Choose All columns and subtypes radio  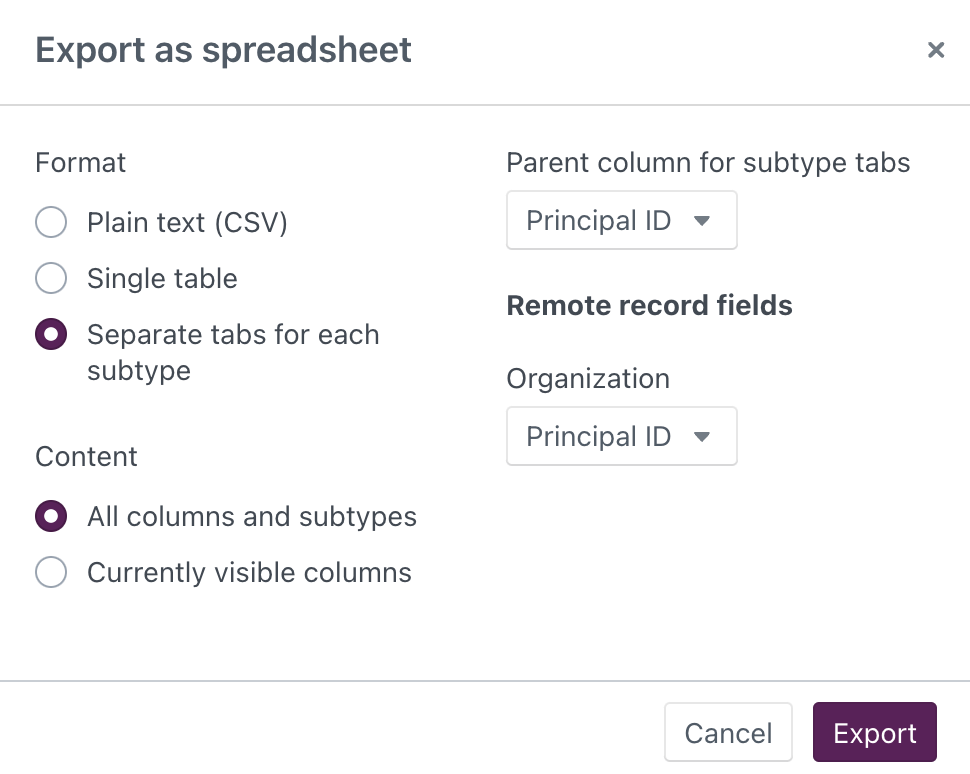51,516
